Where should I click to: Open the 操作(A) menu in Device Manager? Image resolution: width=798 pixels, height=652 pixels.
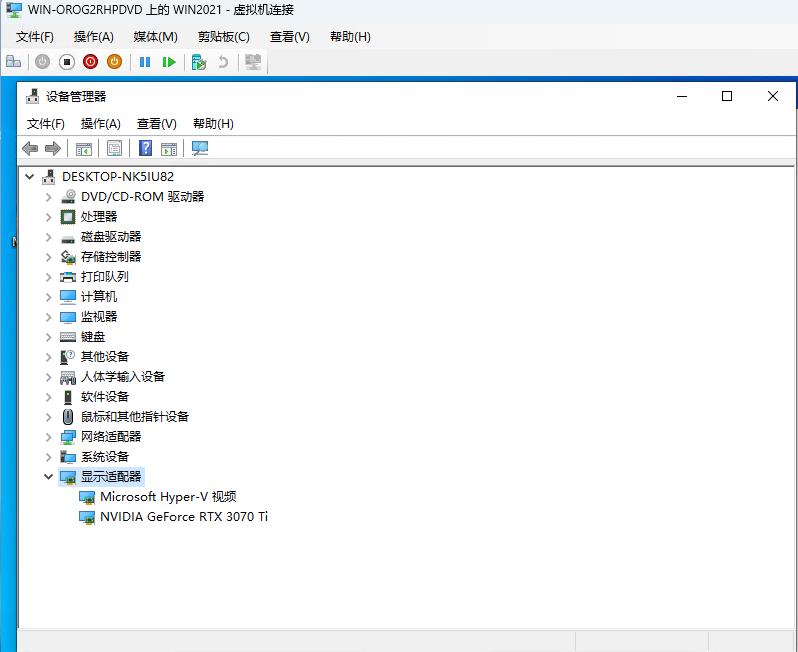tap(100, 124)
